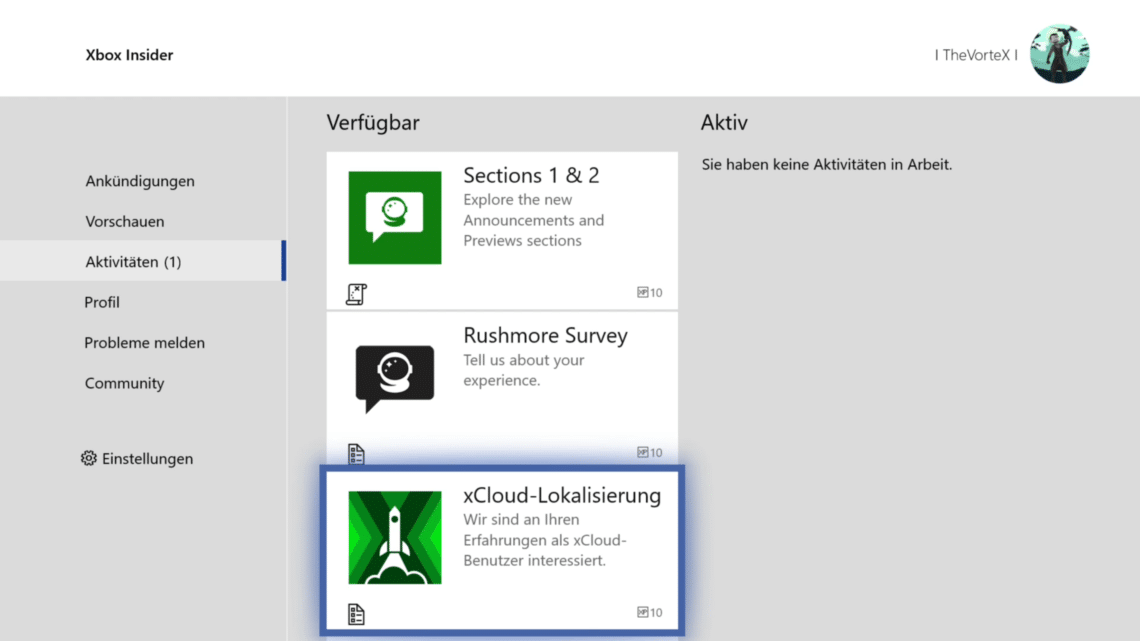This screenshot has height=641, width=1140.
Task: Choose Probleme melden in sidebar
Action: coord(144,342)
